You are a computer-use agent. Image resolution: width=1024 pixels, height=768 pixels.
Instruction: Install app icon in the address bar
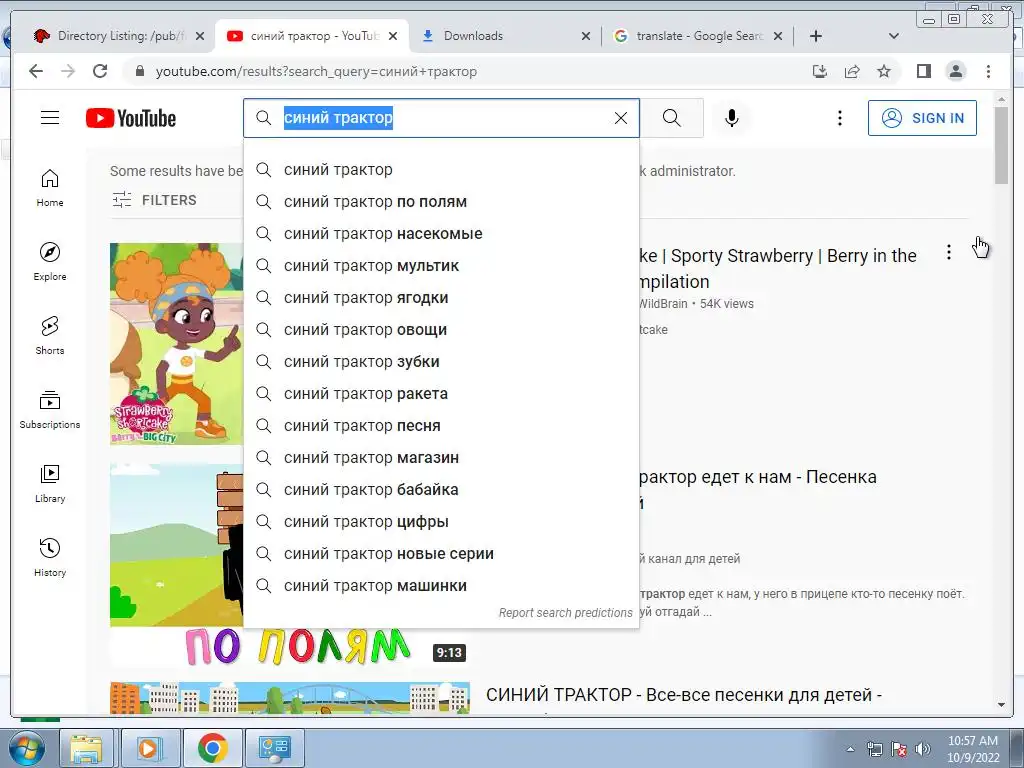coord(820,71)
